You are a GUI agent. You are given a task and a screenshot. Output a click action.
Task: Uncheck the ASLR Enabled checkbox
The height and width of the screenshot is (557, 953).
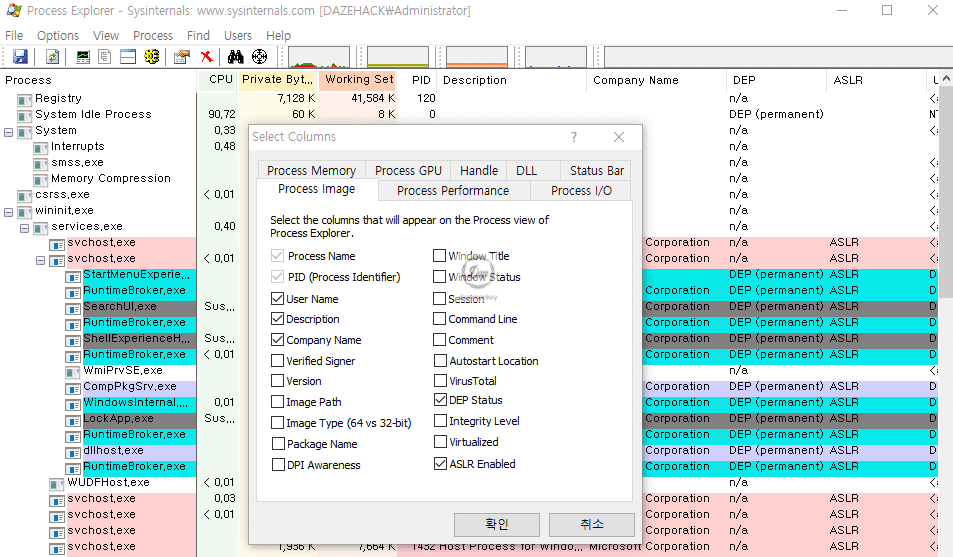(441, 464)
